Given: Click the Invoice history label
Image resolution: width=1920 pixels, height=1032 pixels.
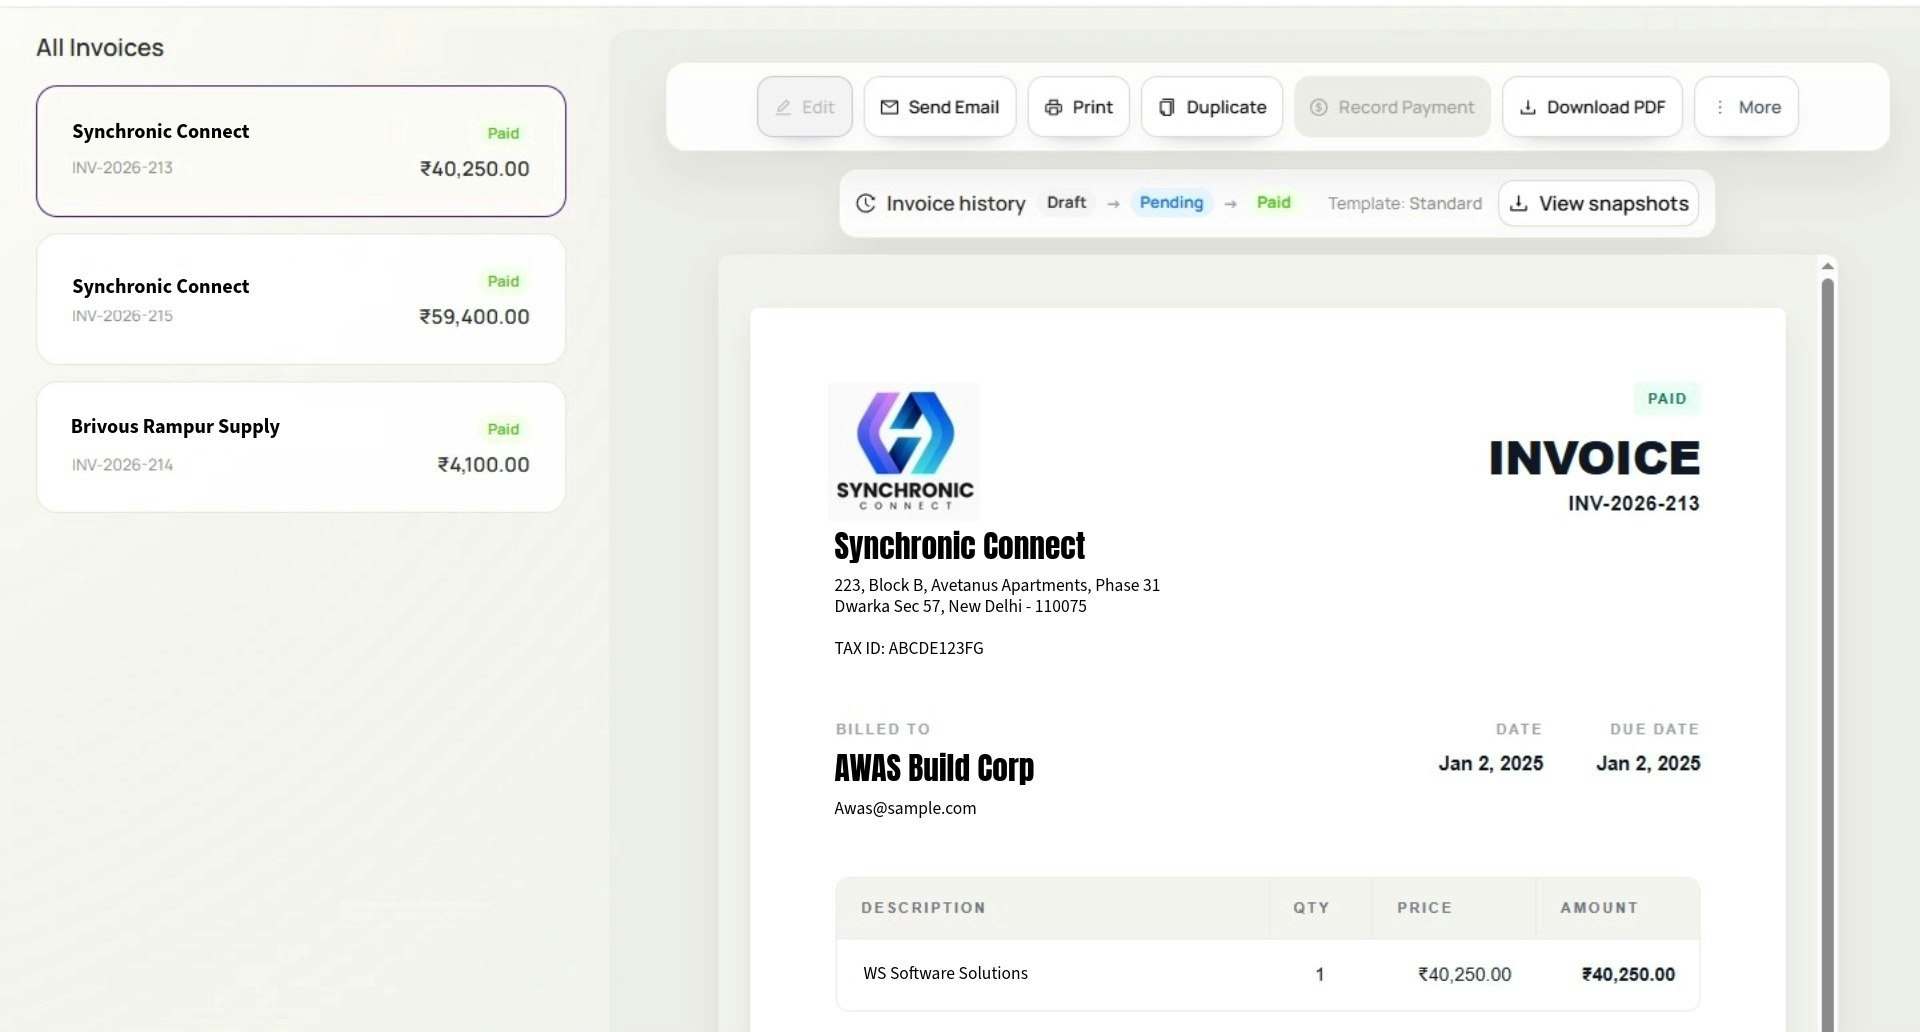Looking at the screenshot, I should [x=955, y=203].
